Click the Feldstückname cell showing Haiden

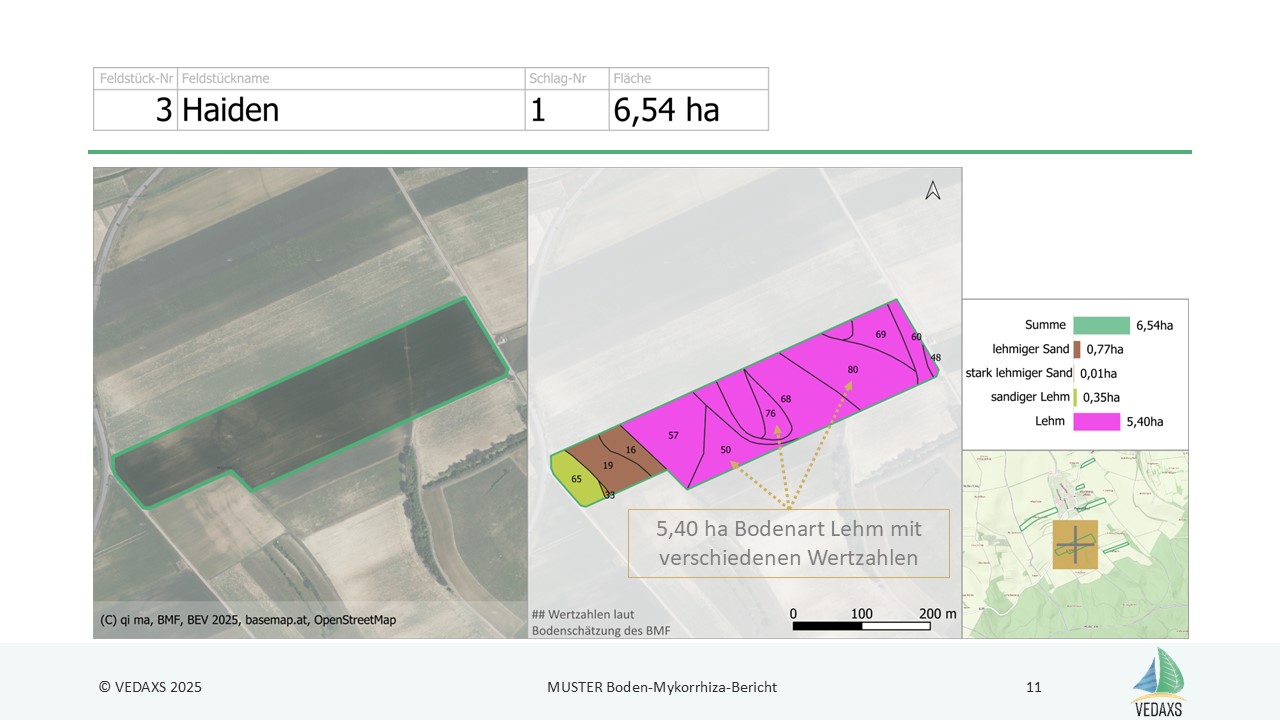pos(350,109)
